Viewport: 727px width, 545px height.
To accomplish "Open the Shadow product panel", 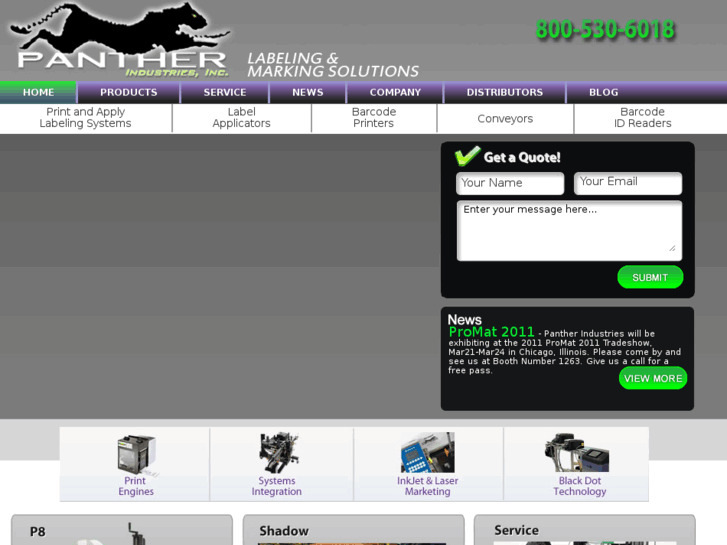I will click(x=353, y=530).
